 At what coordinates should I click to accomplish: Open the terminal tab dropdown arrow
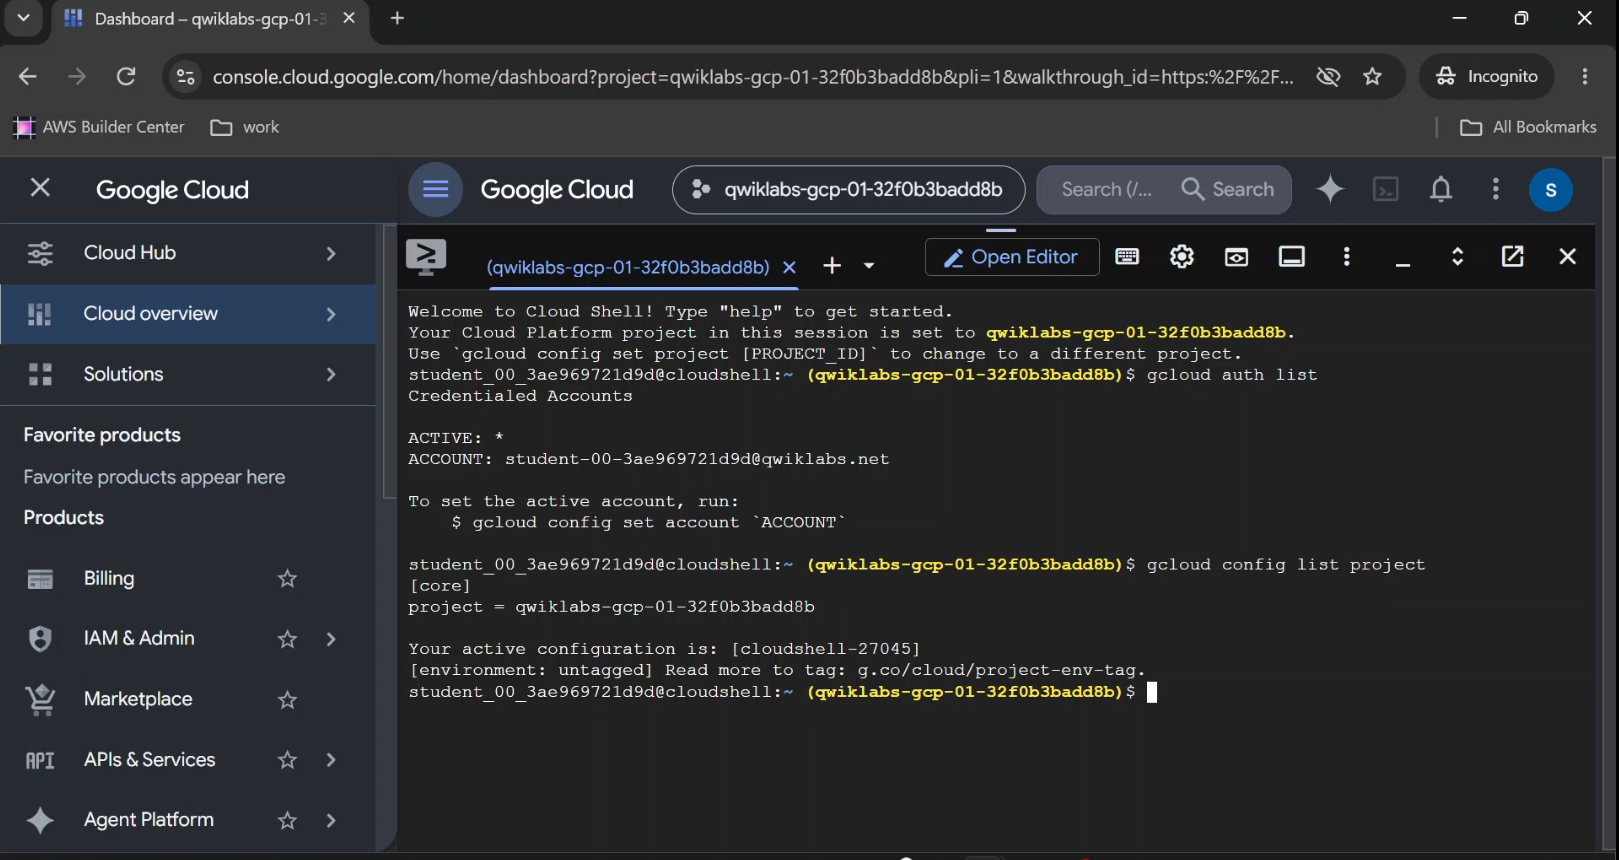[x=869, y=266]
